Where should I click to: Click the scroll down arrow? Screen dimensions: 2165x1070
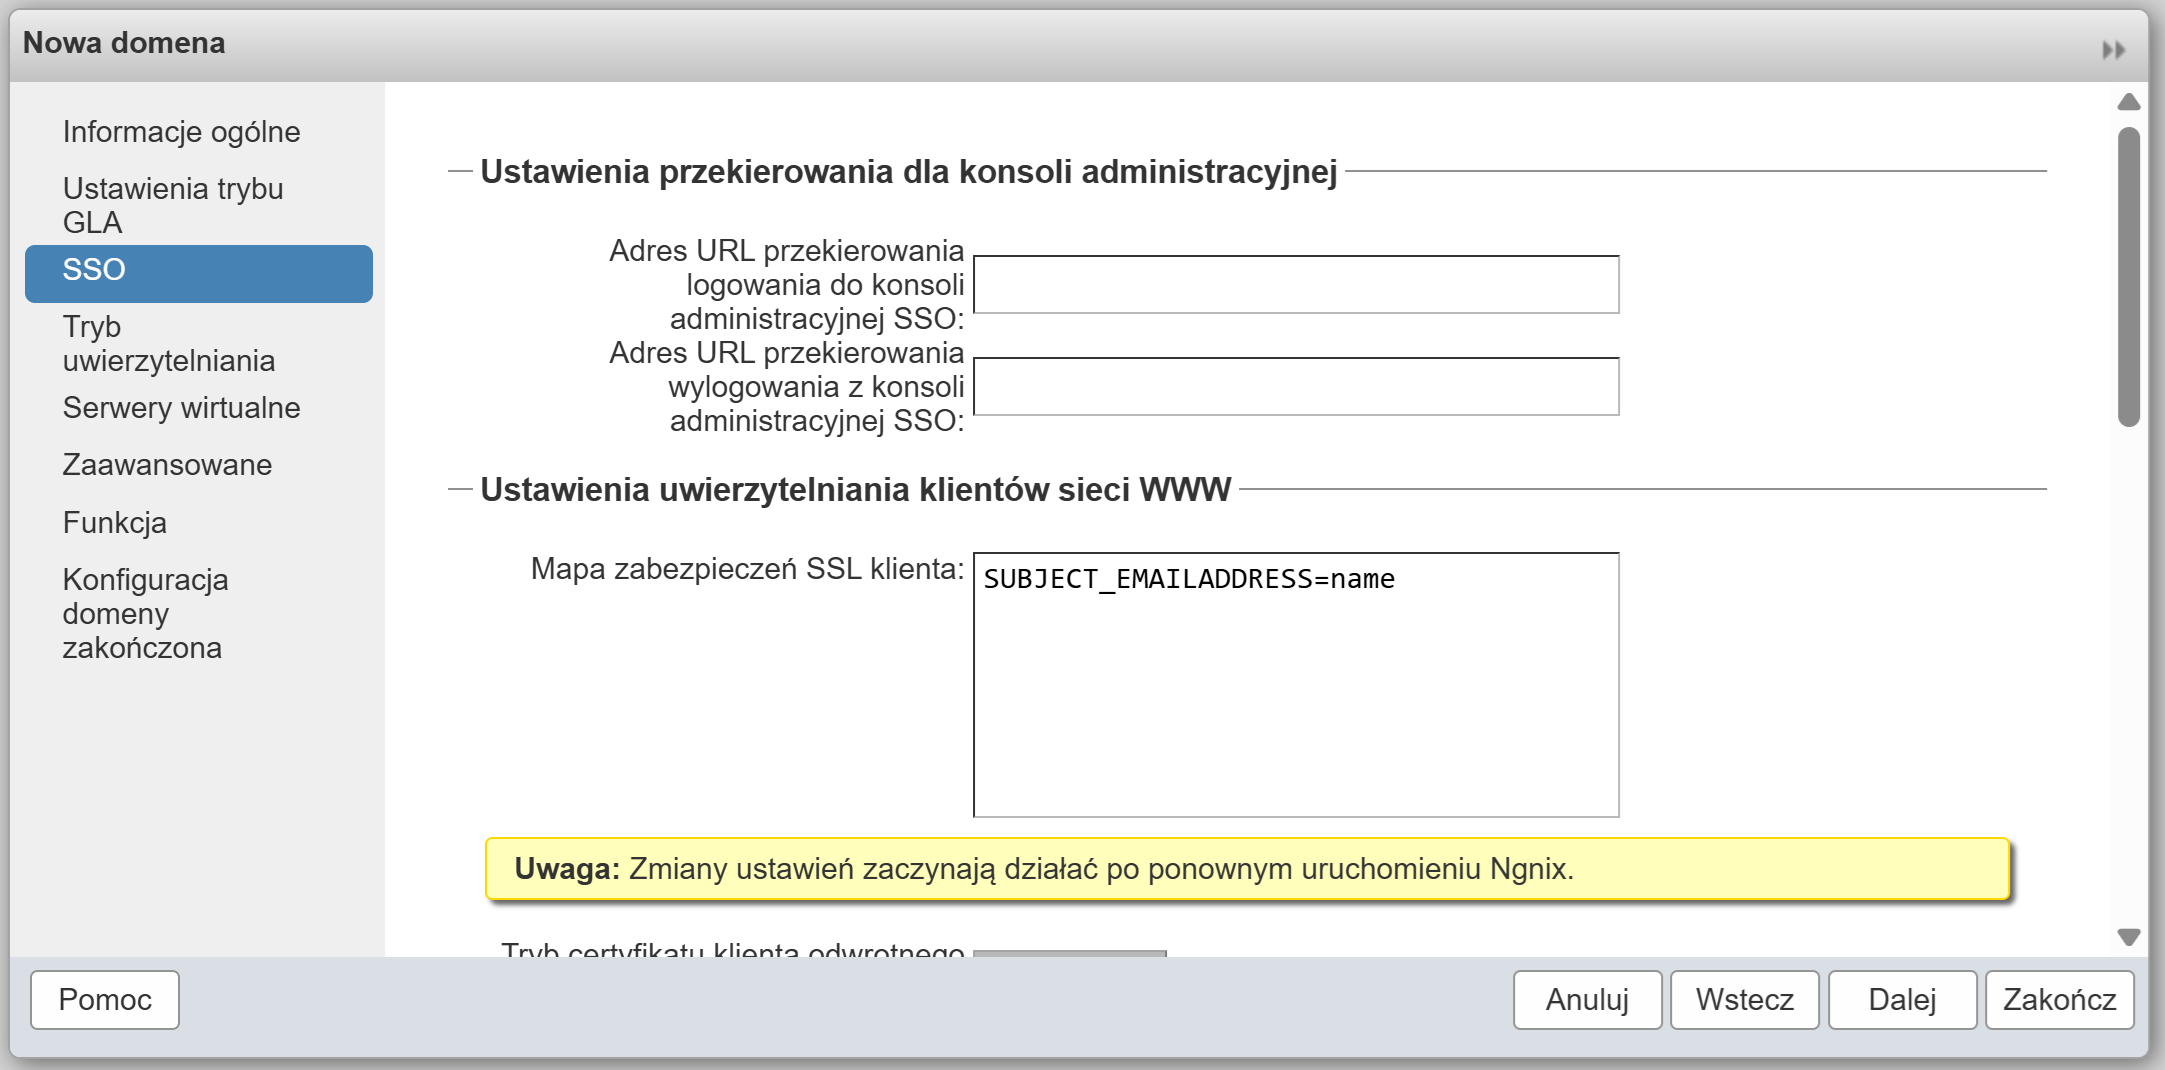click(2128, 937)
